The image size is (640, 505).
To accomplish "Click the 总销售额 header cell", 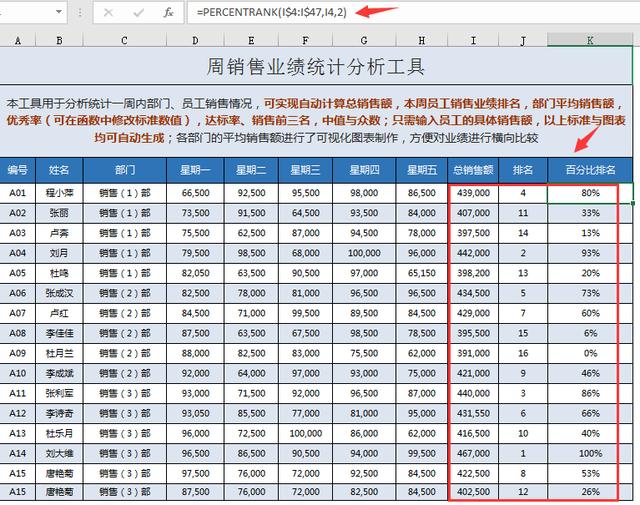I will [474, 170].
